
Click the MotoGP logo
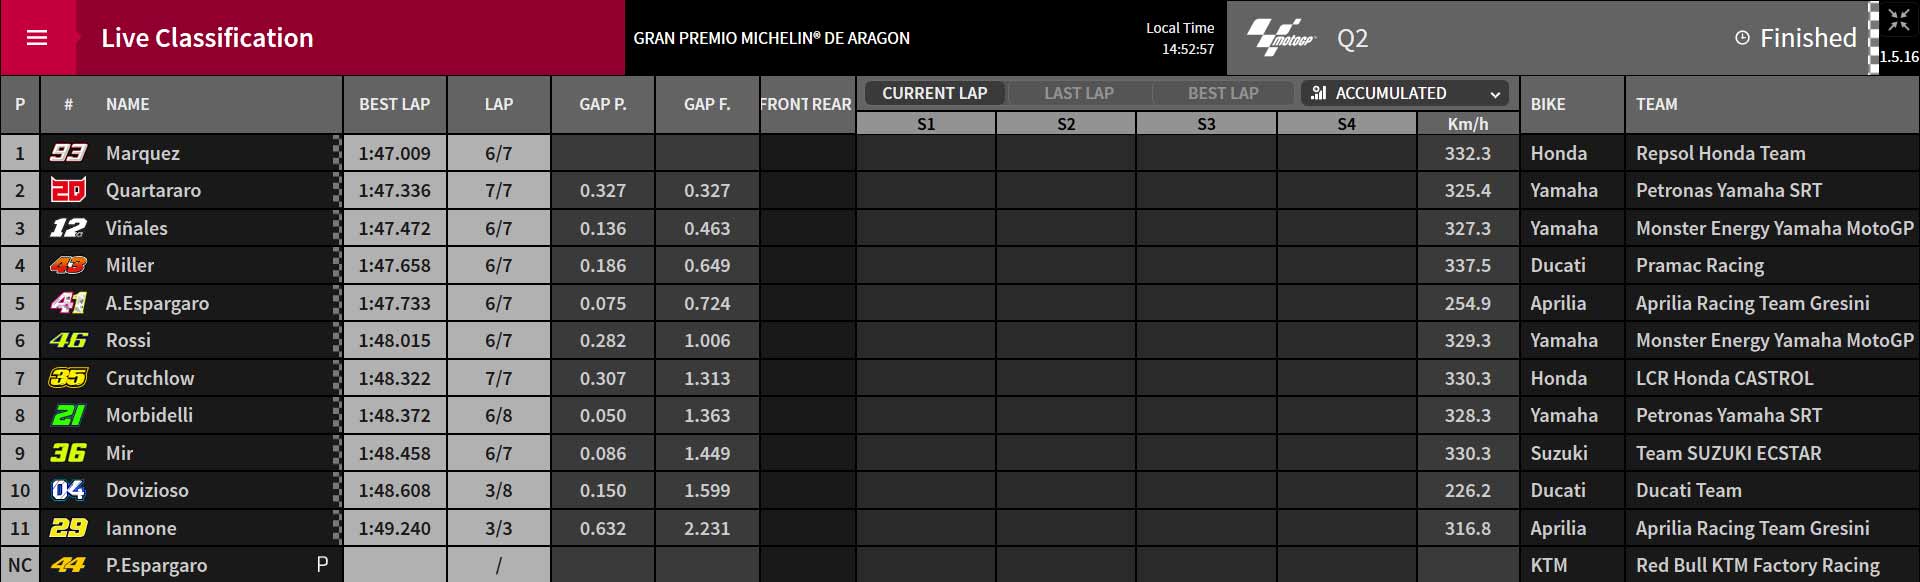[x=1281, y=38]
